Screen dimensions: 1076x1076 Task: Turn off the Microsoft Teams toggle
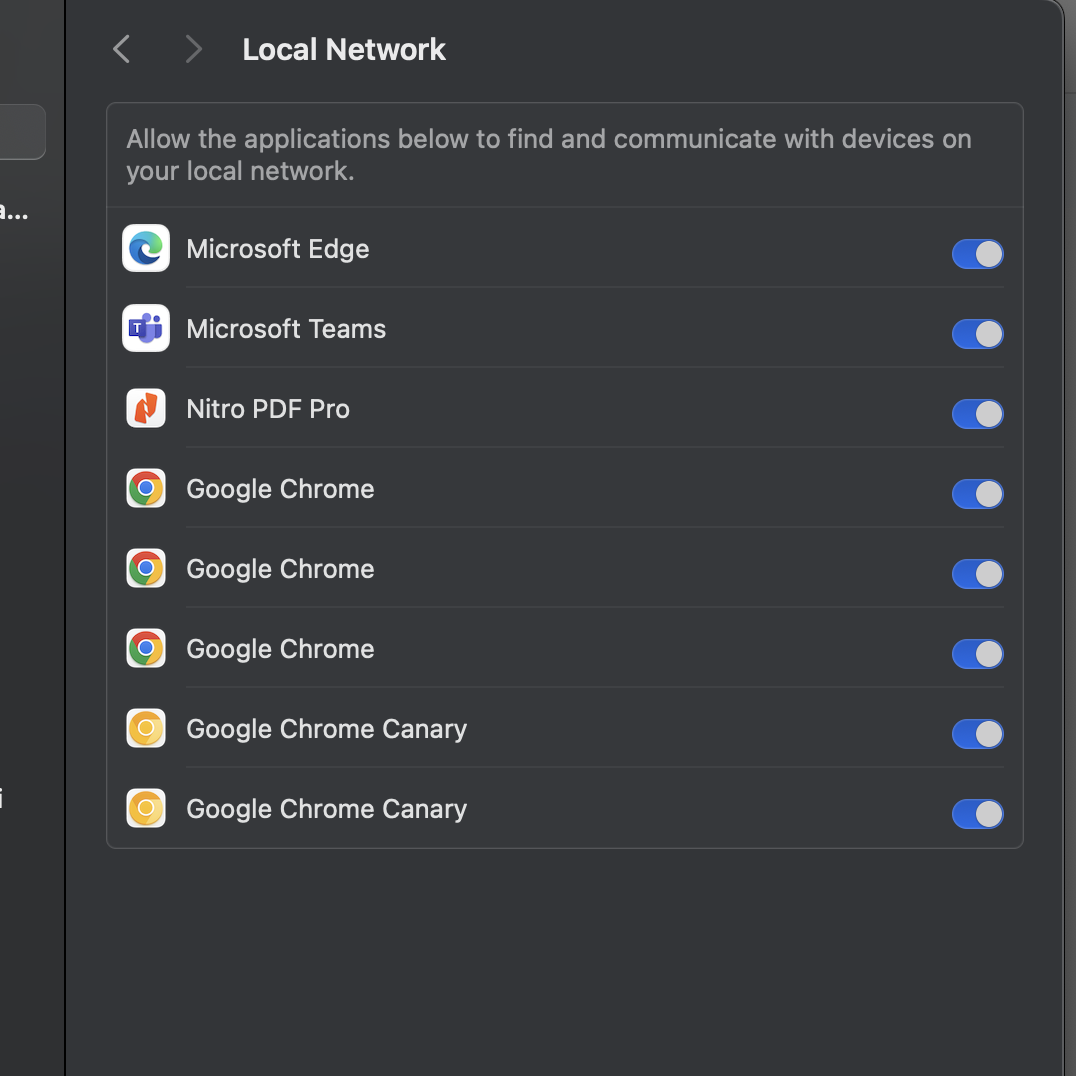point(977,334)
